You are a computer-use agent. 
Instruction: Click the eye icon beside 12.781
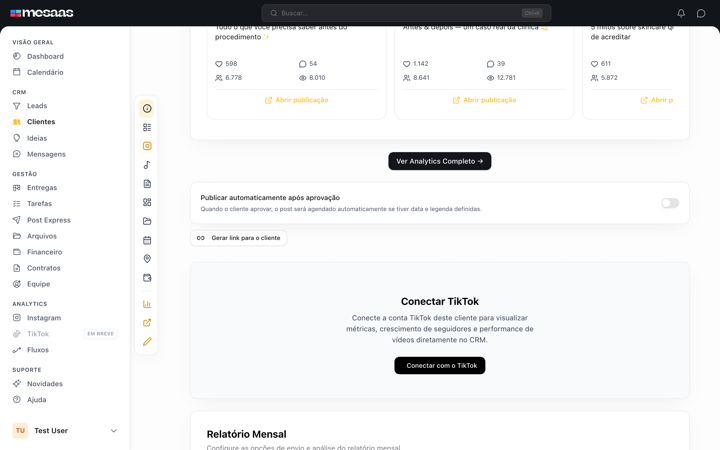(x=490, y=78)
